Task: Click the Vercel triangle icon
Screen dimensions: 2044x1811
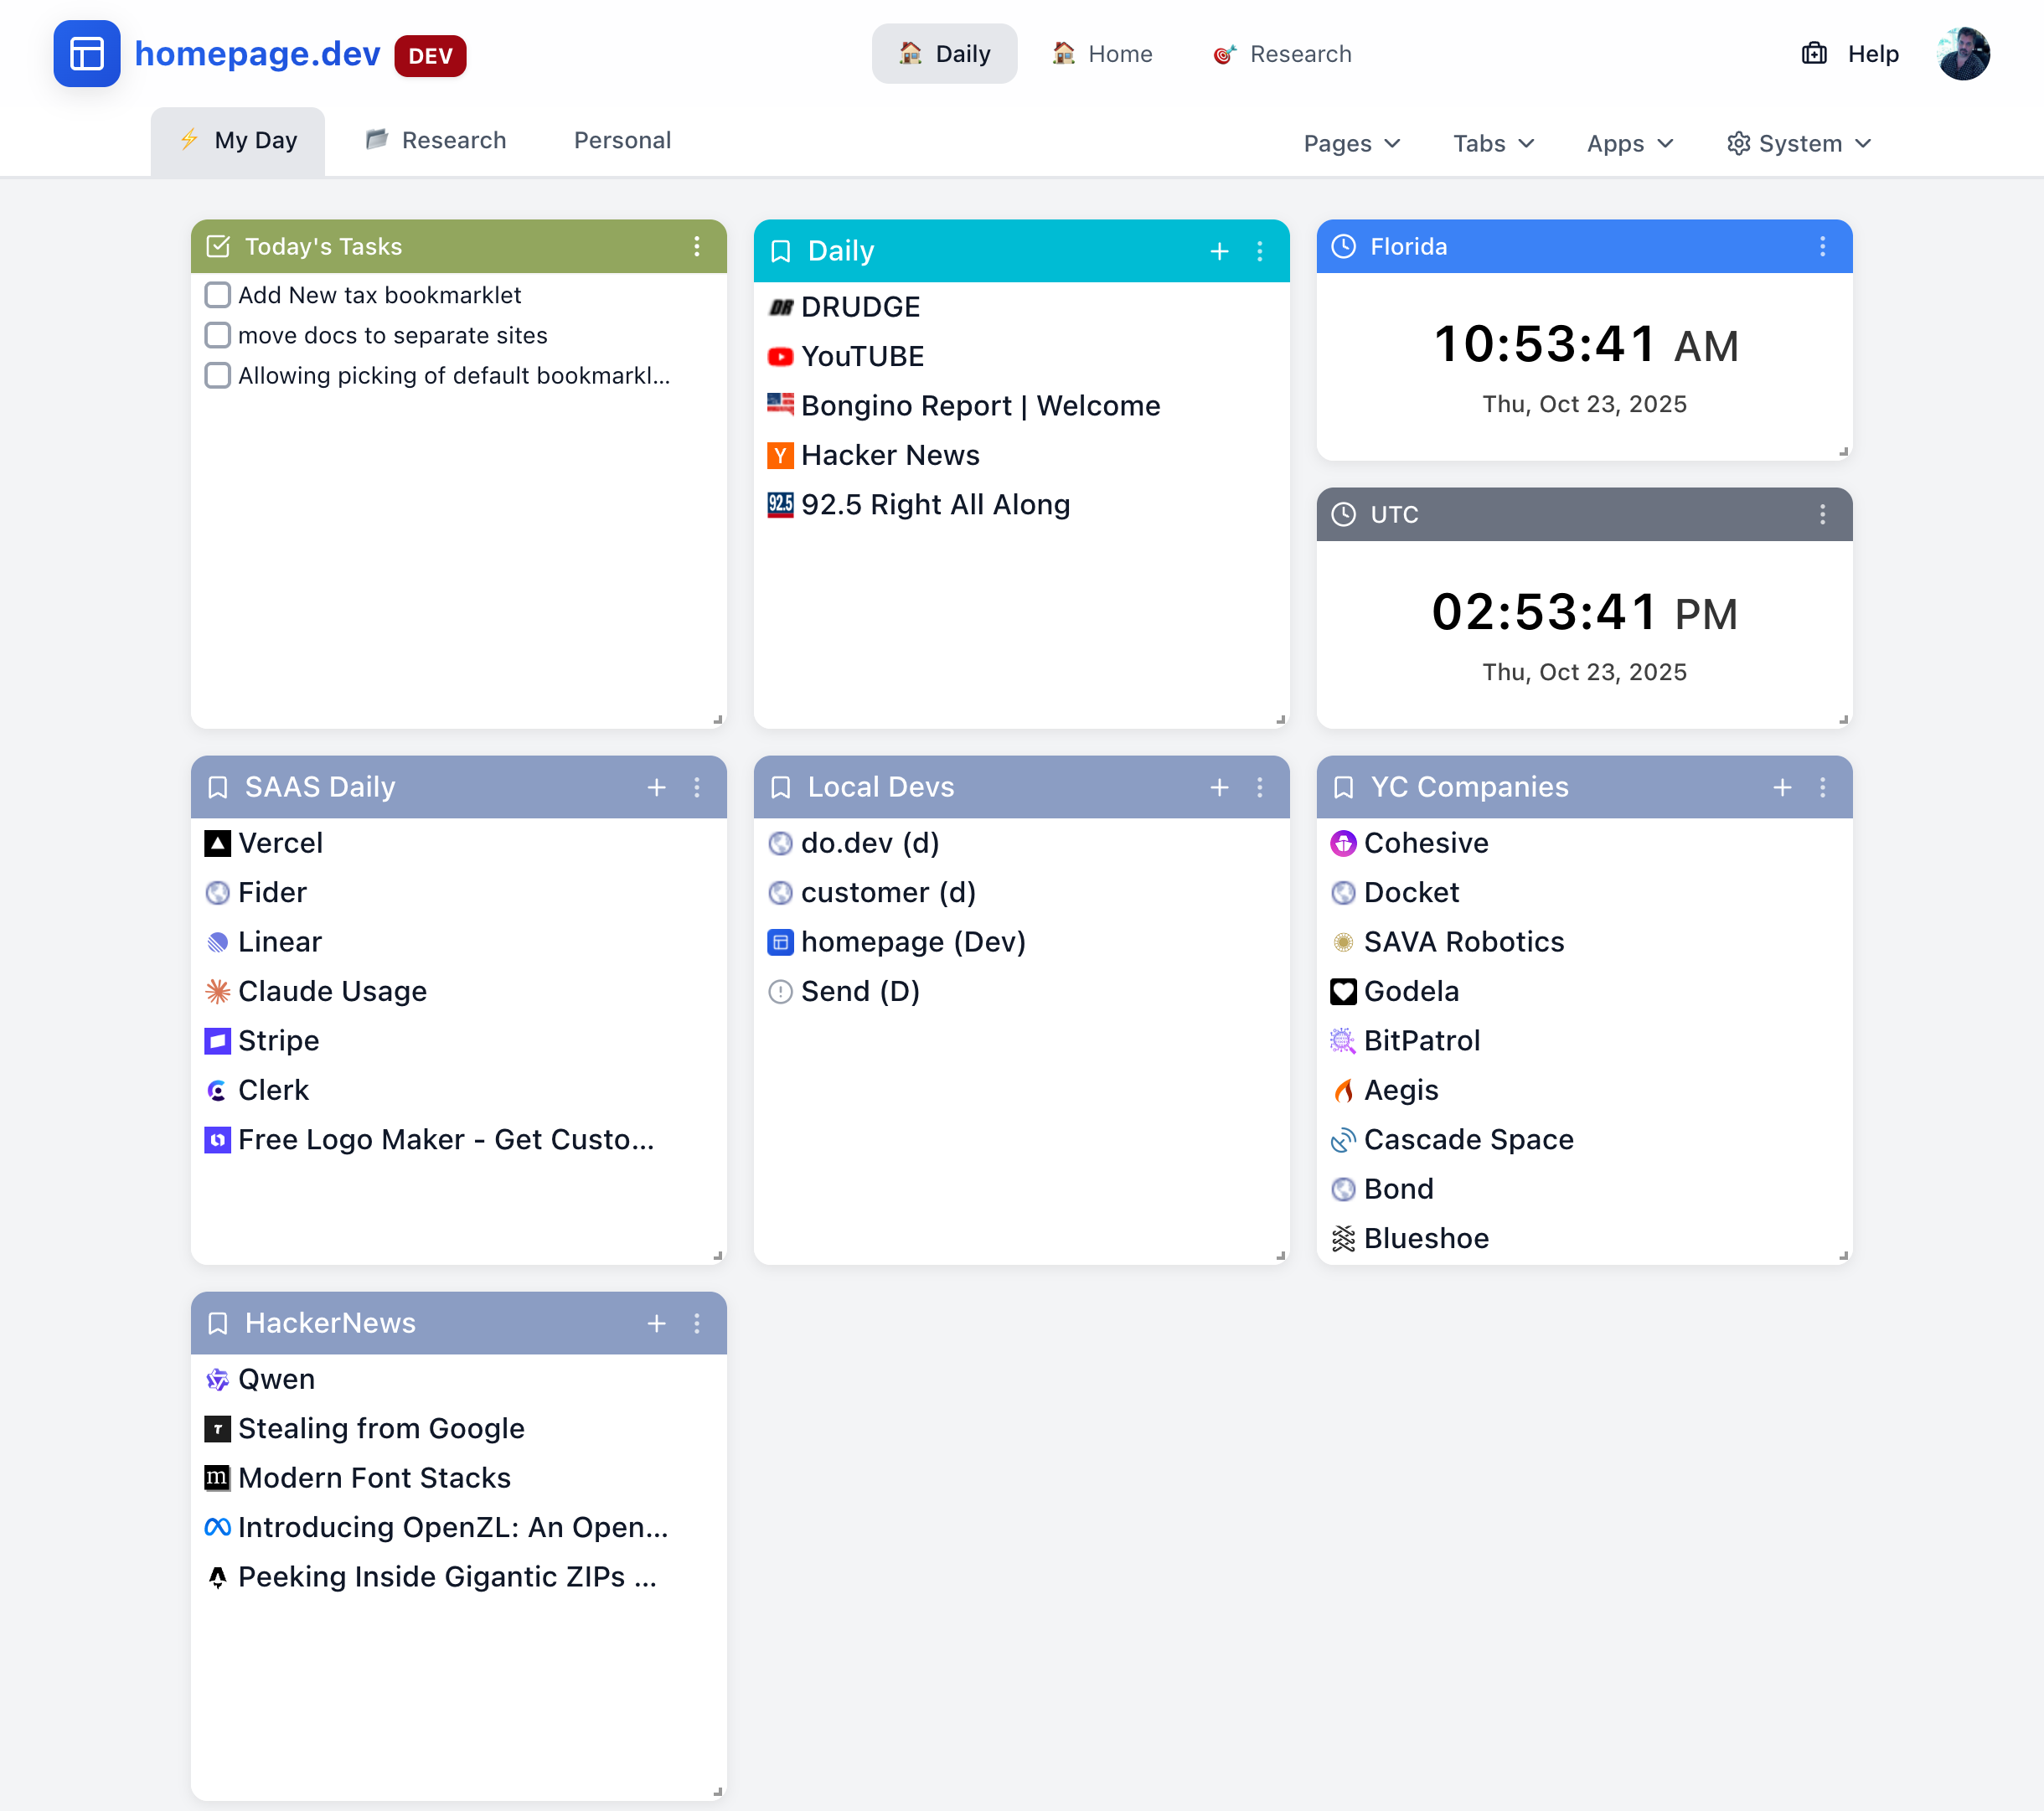Action: pyautogui.click(x=217, y=843)
